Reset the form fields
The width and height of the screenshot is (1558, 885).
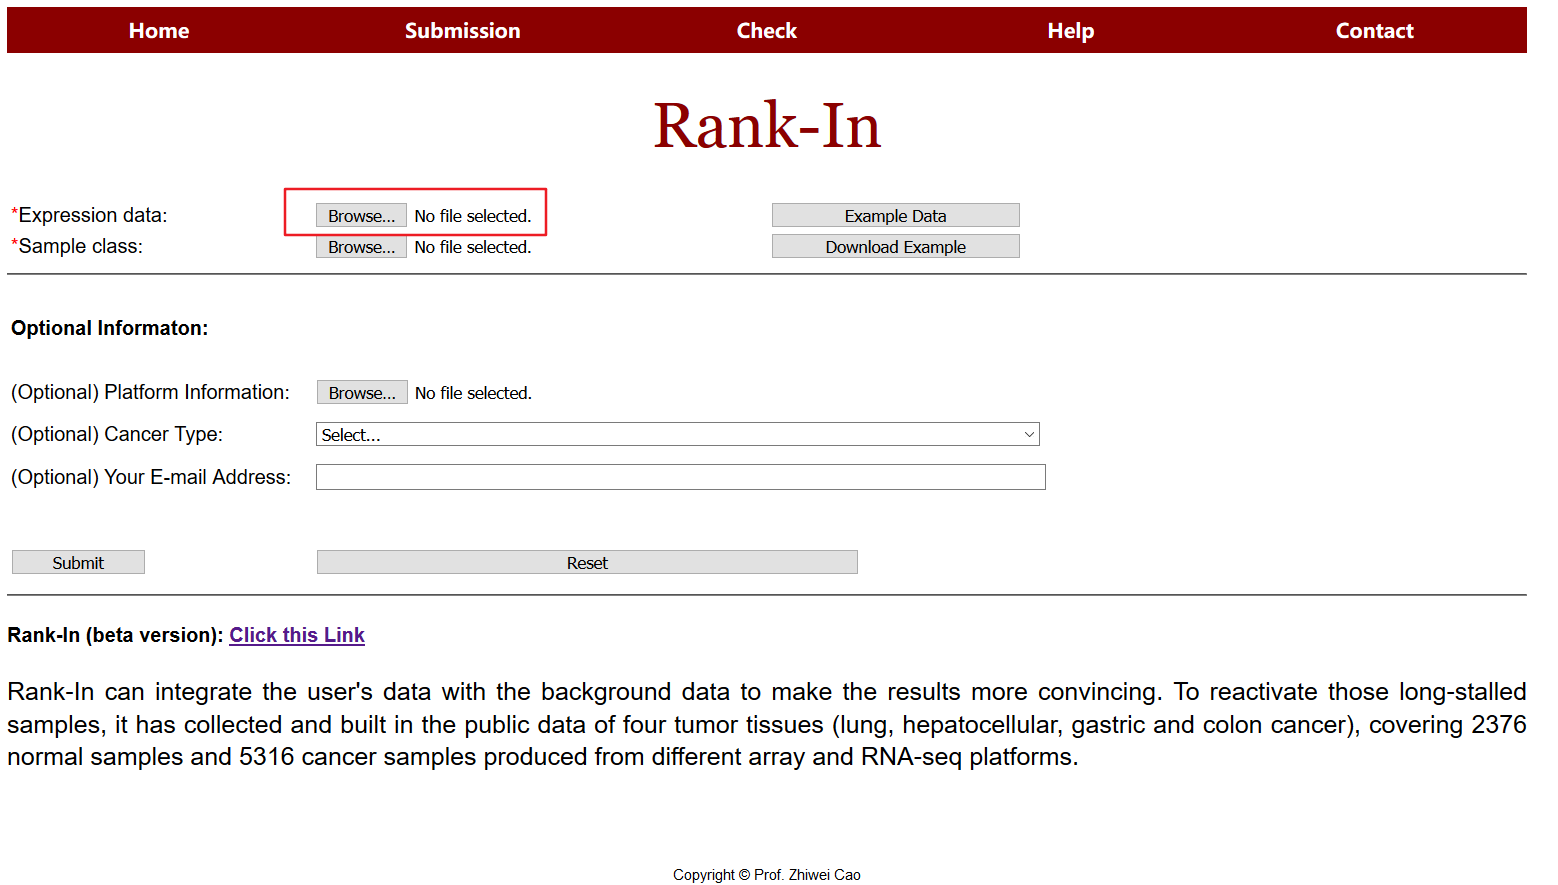(587, 563)
